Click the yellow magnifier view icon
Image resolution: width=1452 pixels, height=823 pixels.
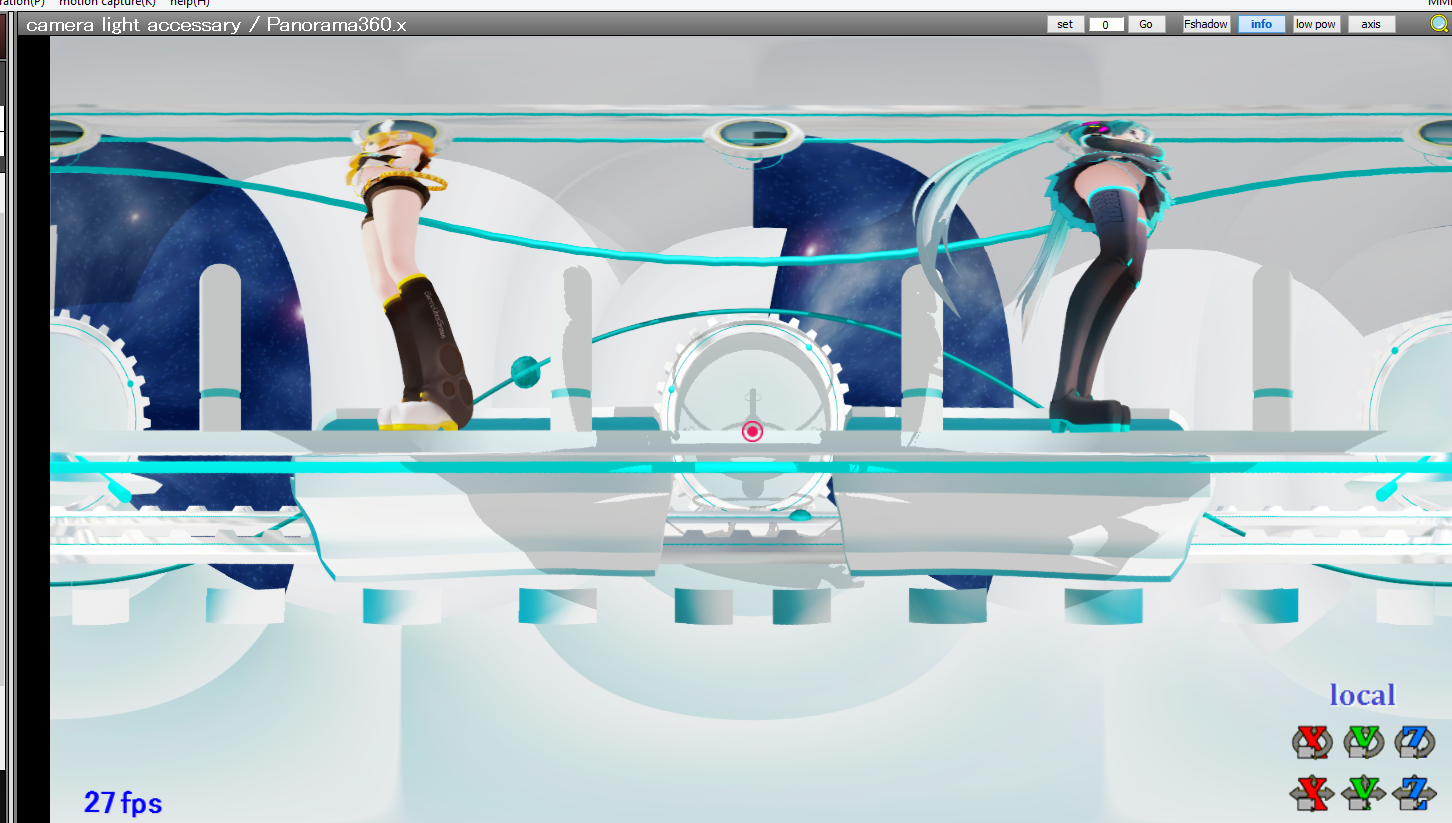click(1438, 24)
